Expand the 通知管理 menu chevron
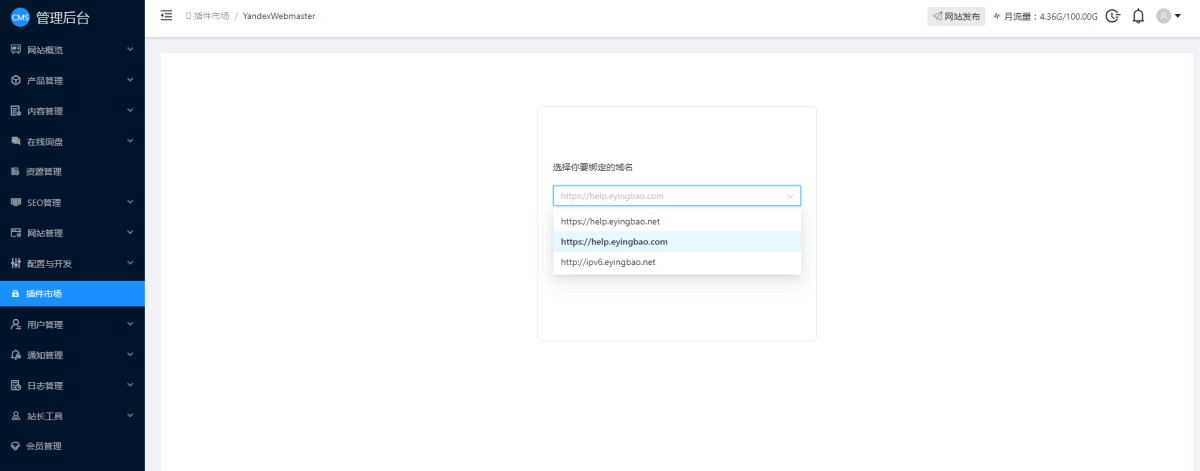1200x471 pixels. tap(130, 355)
